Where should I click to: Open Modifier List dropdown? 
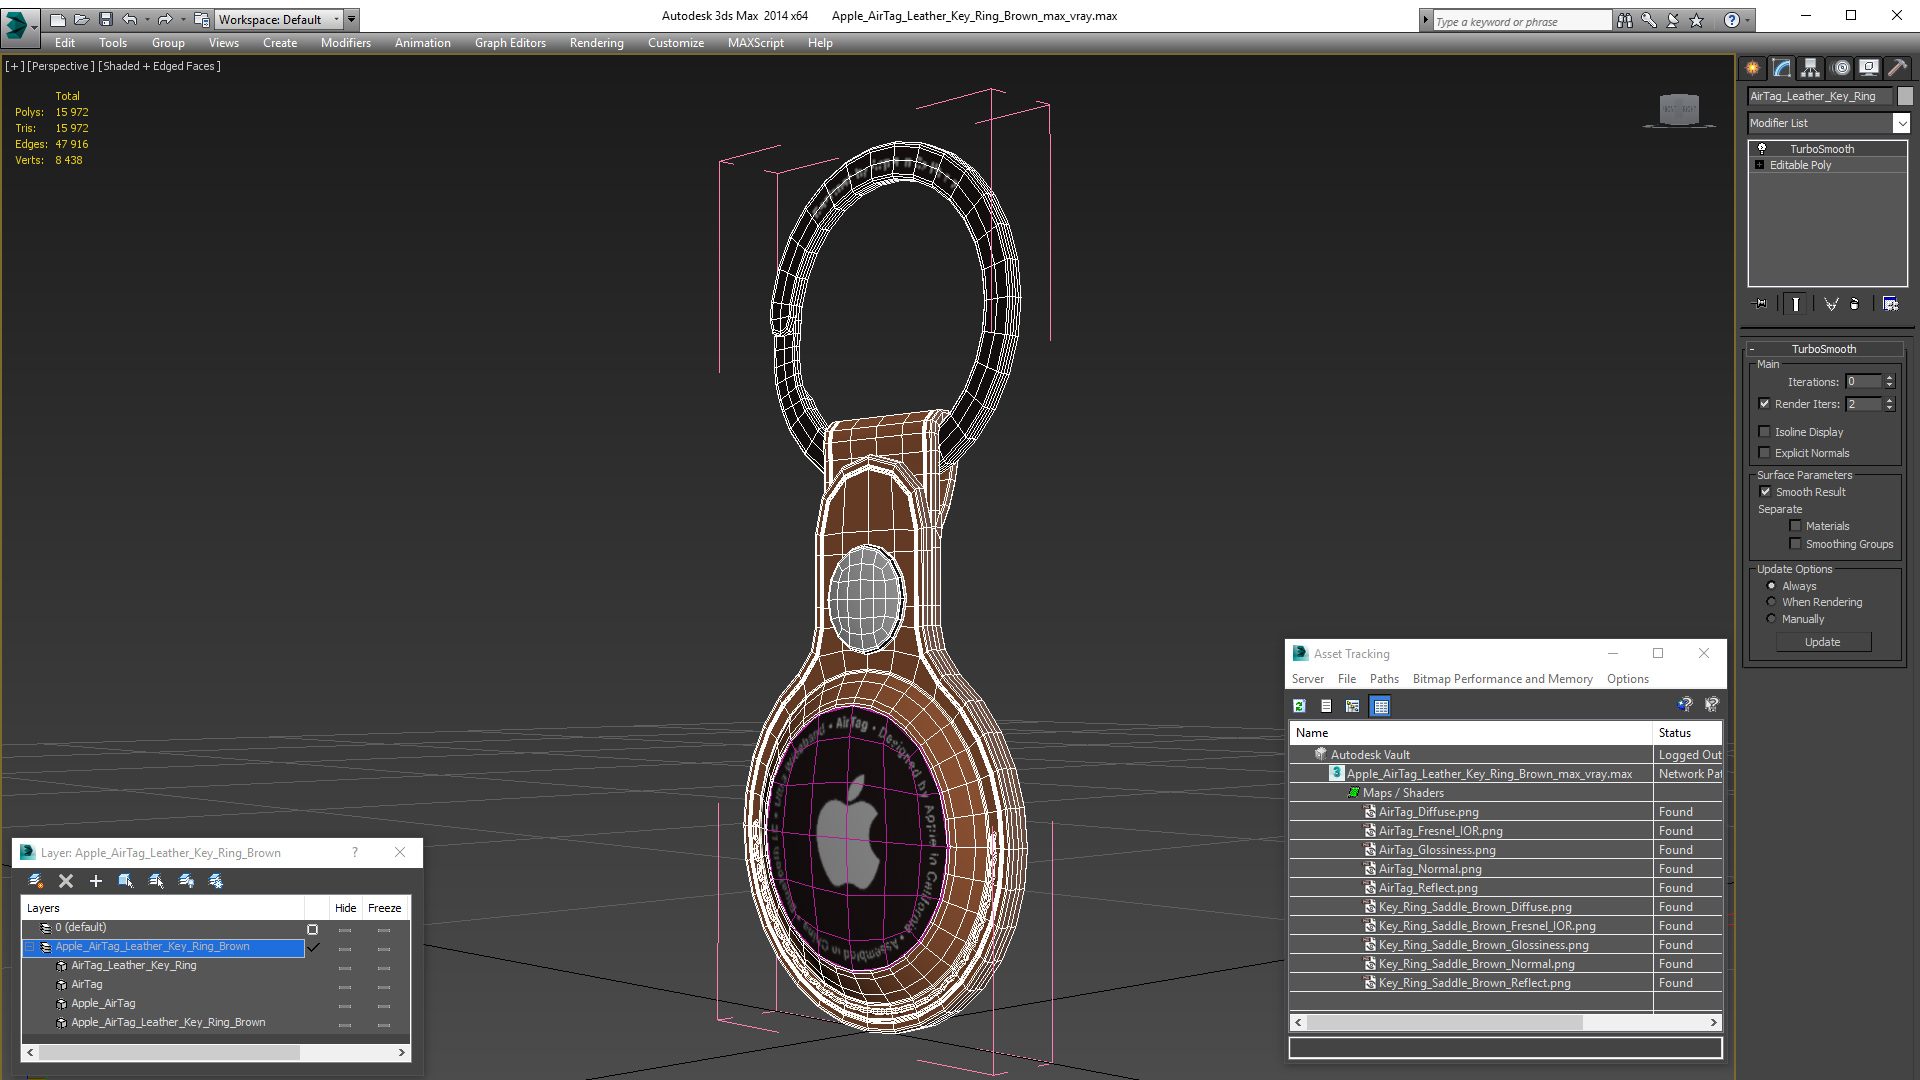[1901, 123]
